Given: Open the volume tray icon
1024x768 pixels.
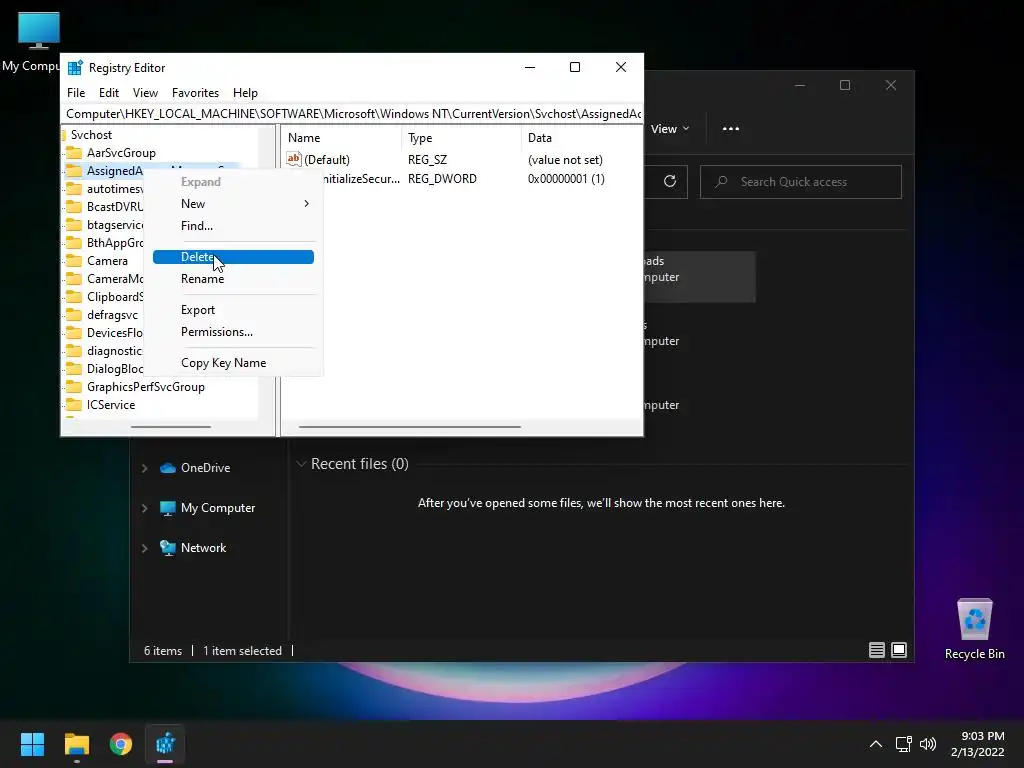Looking at the screenshot, I should [x=927, y=744].
